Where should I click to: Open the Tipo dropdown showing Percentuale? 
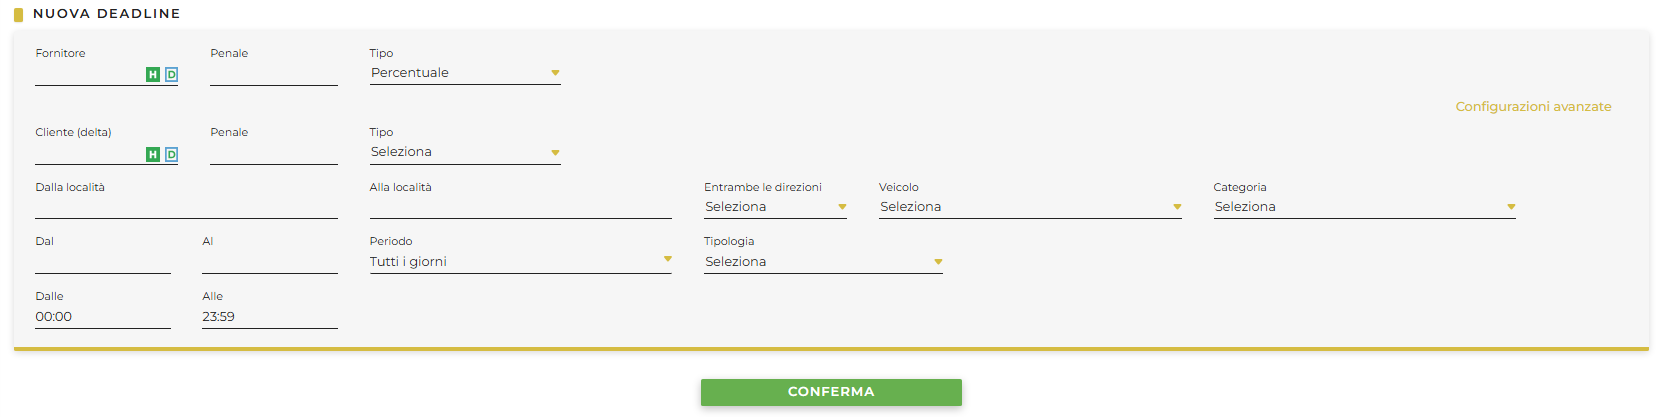click(465, 73)
